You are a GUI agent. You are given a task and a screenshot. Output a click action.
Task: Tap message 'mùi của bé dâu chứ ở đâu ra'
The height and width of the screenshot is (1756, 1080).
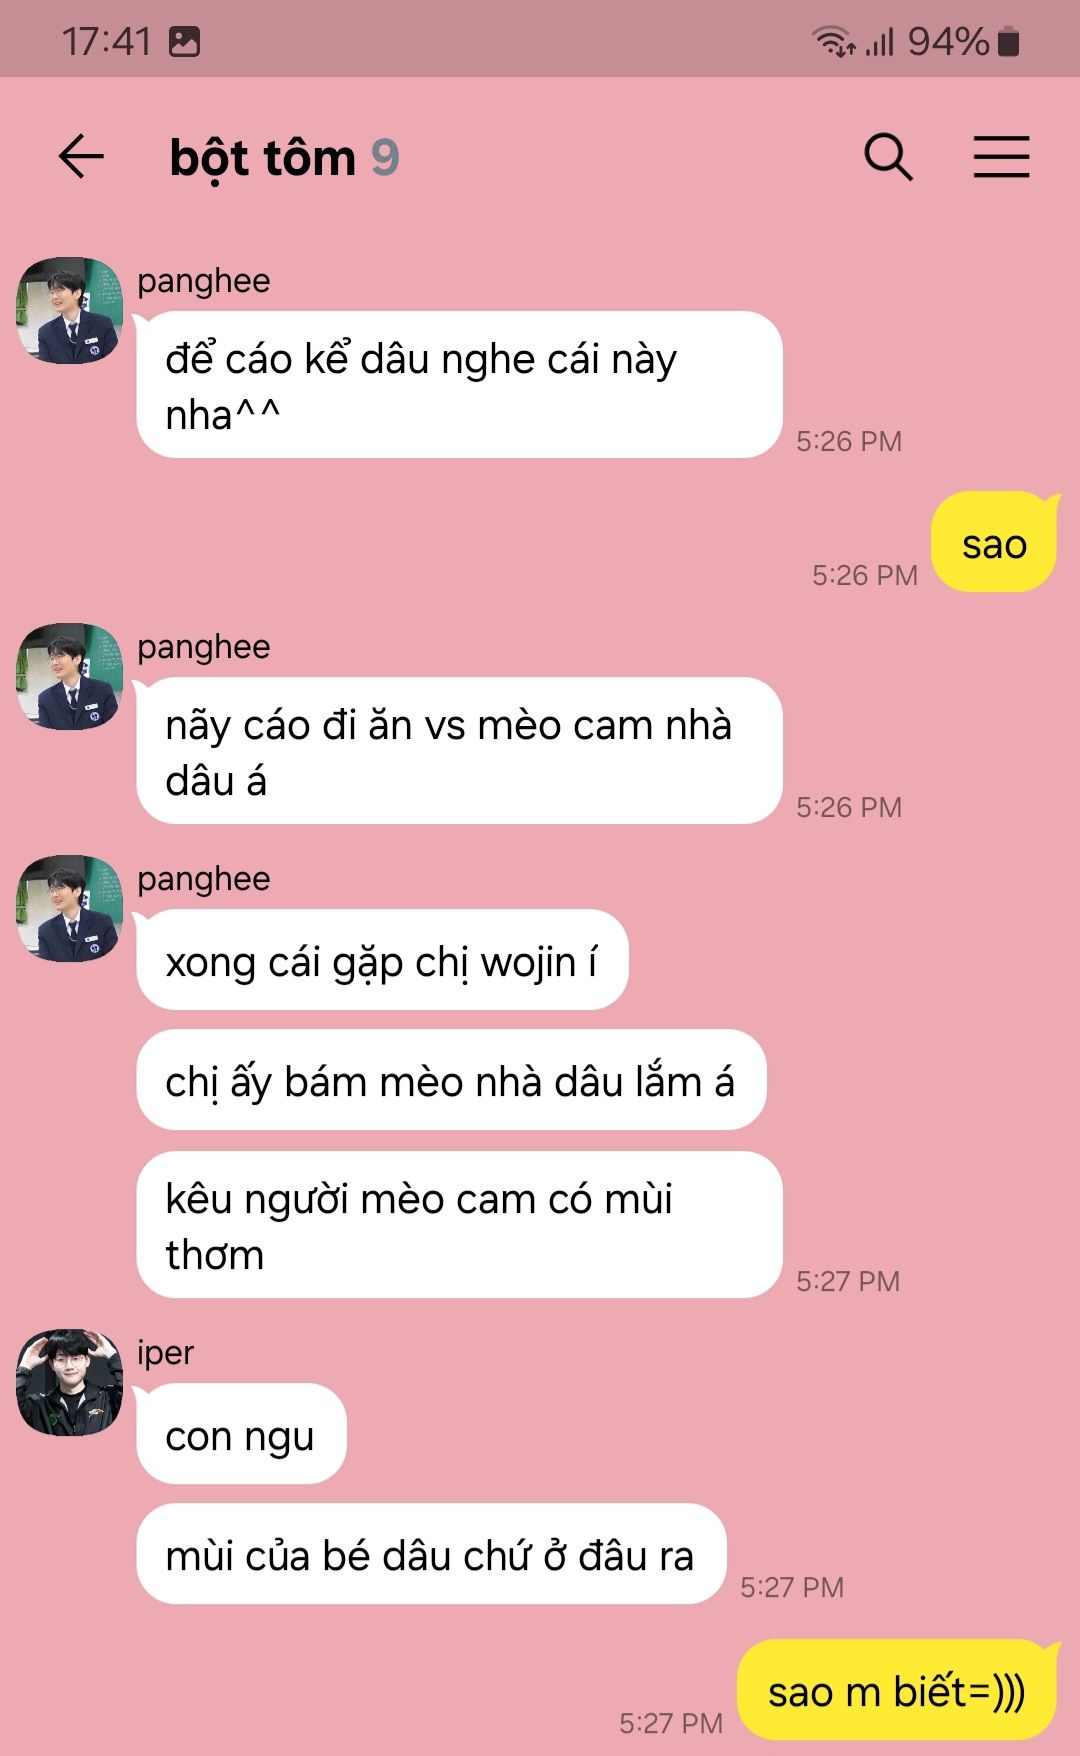pyautogui.click(x=431, y=1554)
